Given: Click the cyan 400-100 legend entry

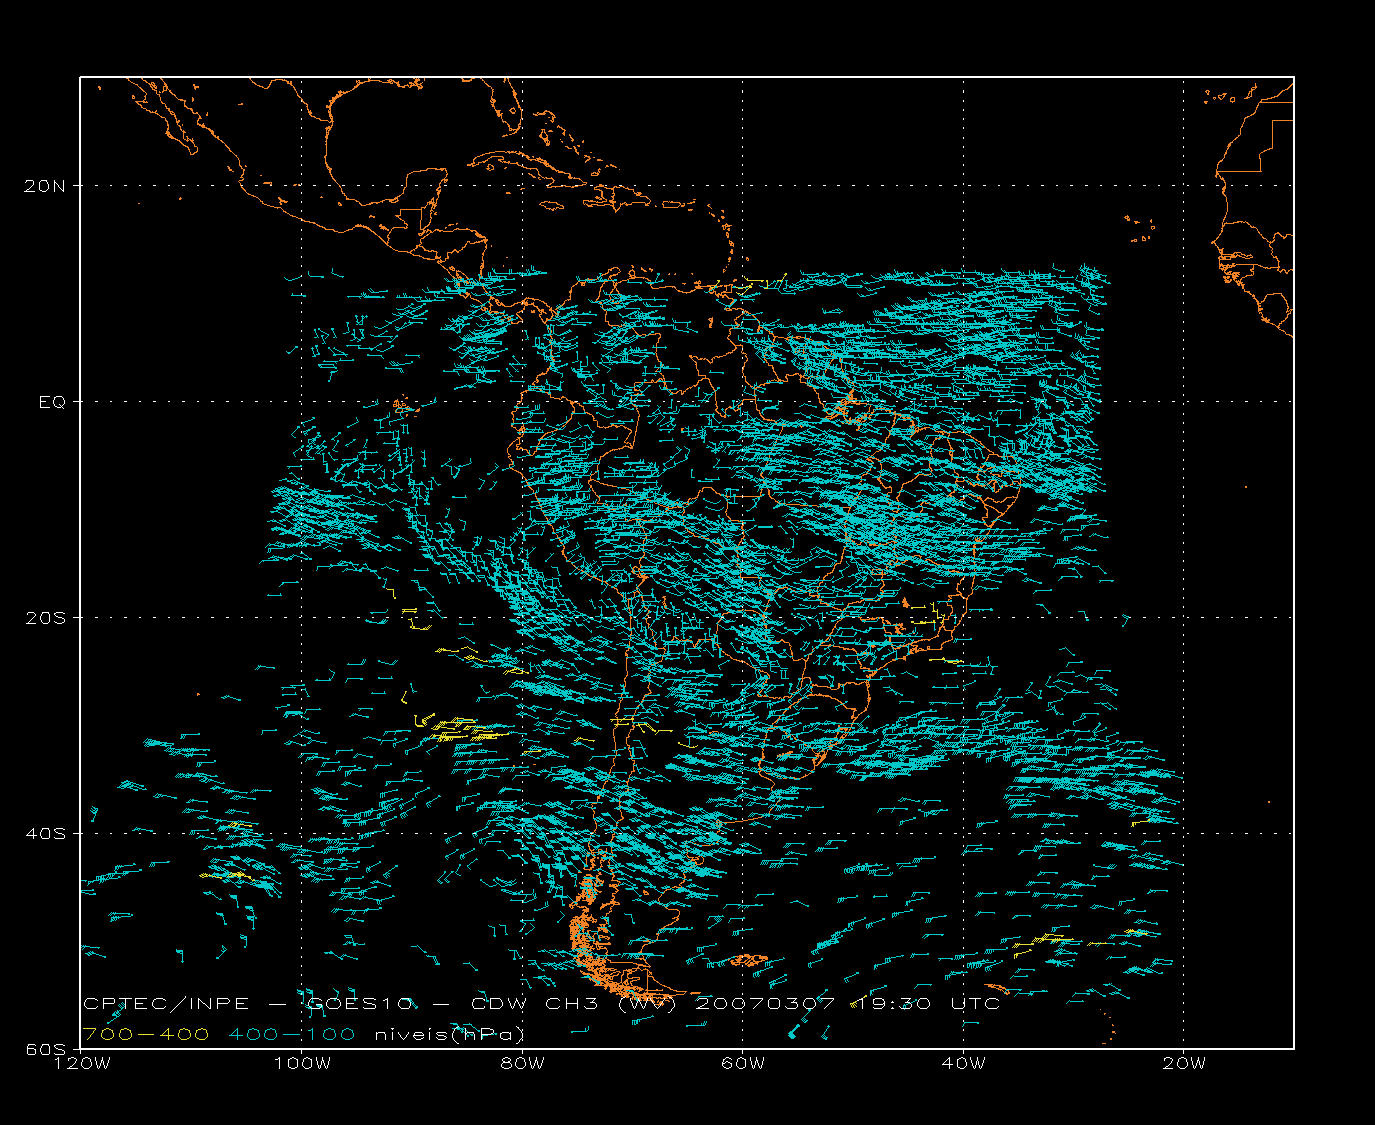Looking at the screenshot, I should click(292, 1034).
